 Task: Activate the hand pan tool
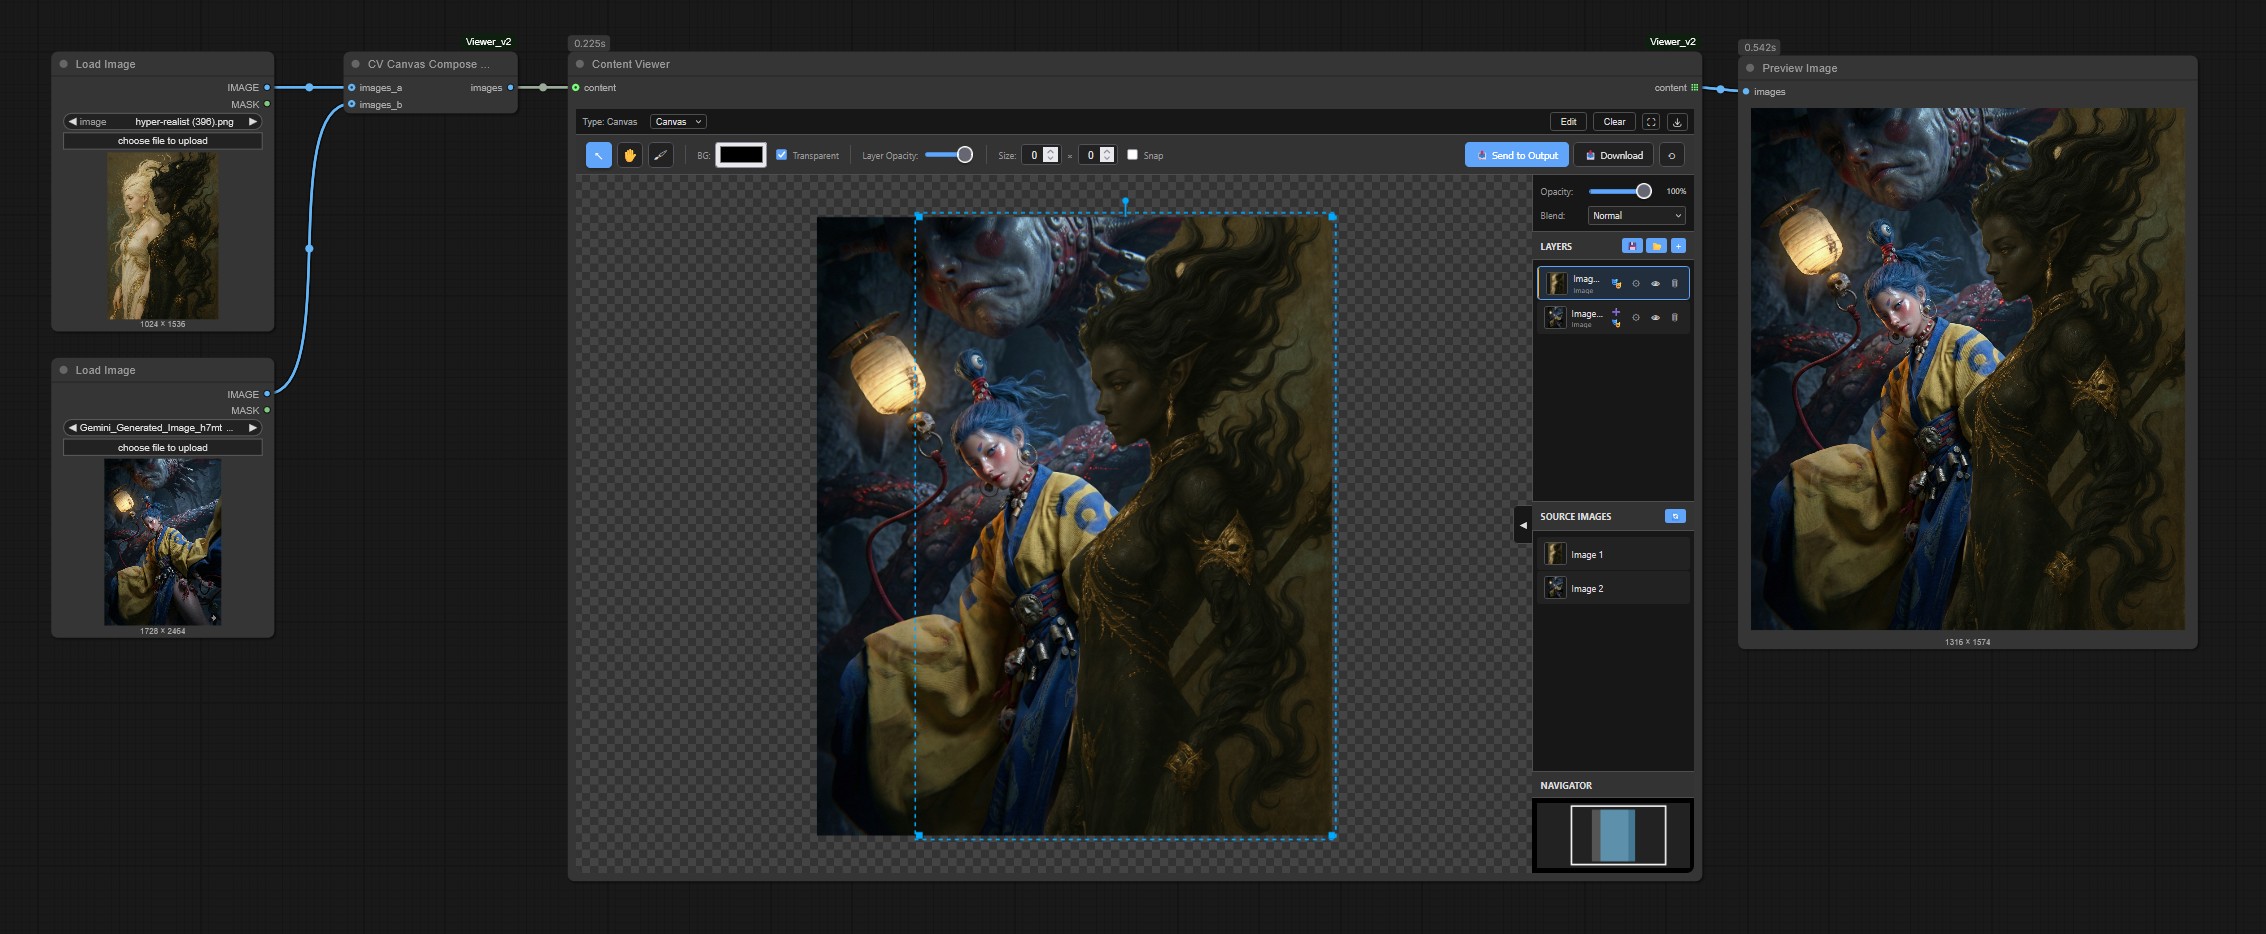tap(630, 155)
